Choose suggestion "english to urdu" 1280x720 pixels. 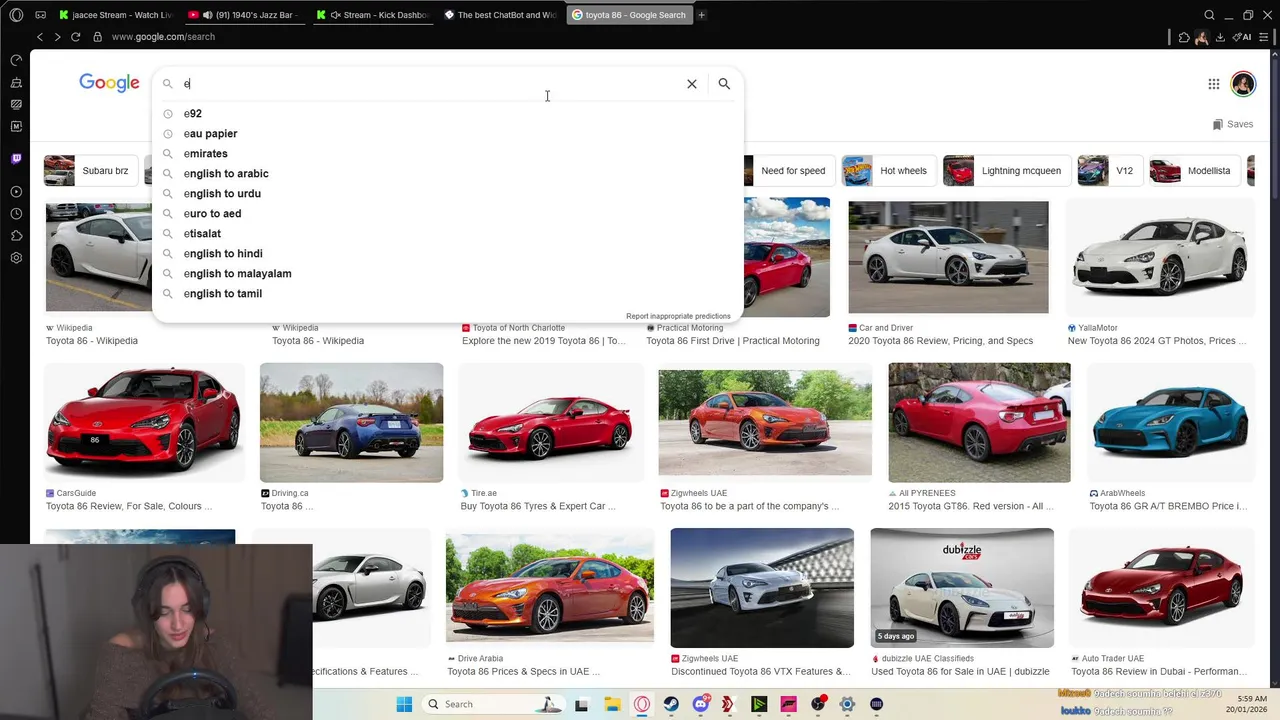(x=447, y=194)
